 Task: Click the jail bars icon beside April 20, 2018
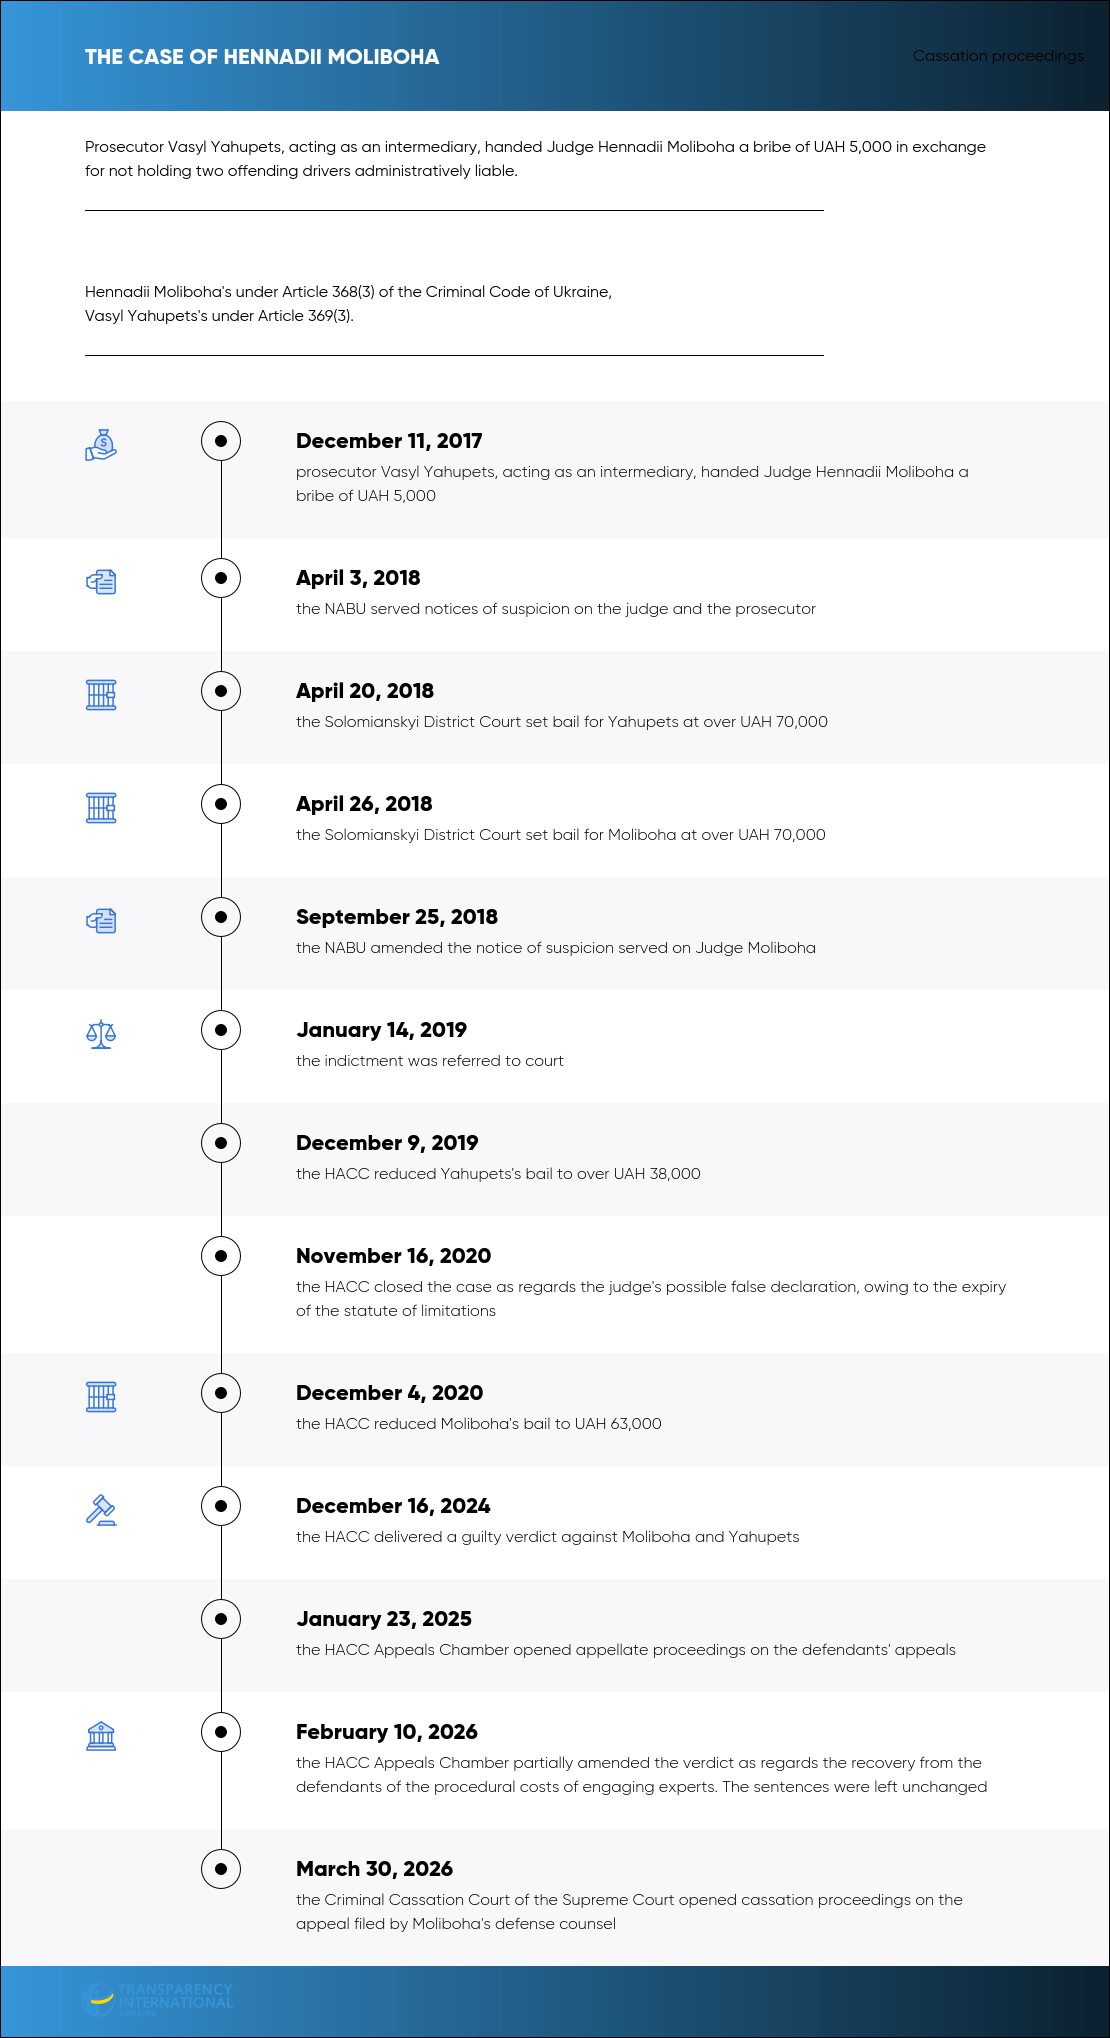tap(101, 694)
